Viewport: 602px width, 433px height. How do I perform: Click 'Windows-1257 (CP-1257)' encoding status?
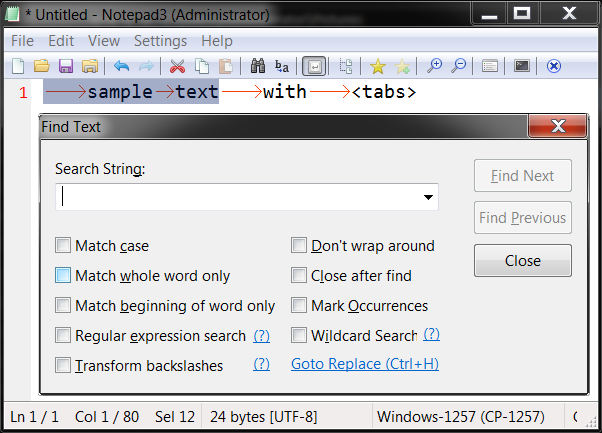click(x=461, y=417)
